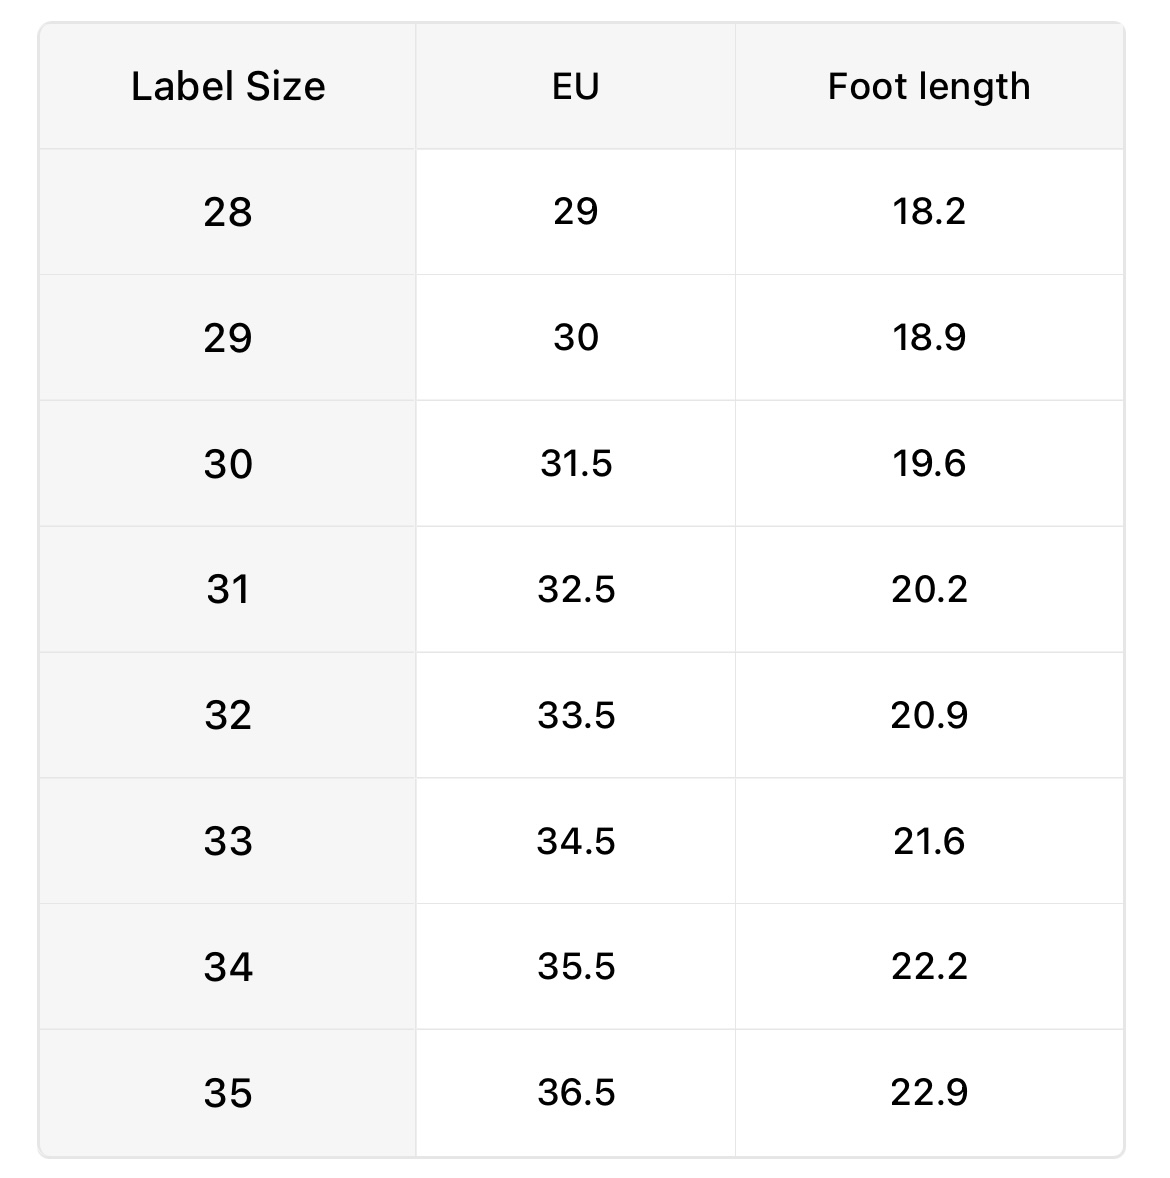Image resolution: width=1170 pixels, height=1178 pixels.
Task: Click foot length 22.9 cell
Action: pos(929,1093)
